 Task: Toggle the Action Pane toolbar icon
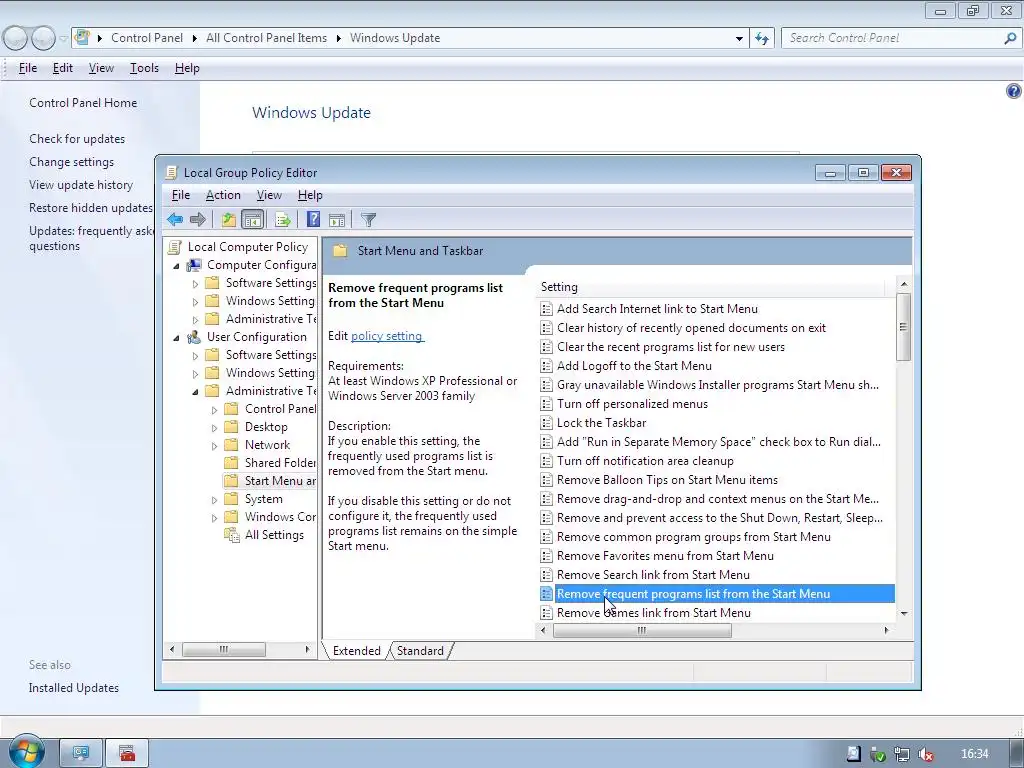tap(337, 219)
